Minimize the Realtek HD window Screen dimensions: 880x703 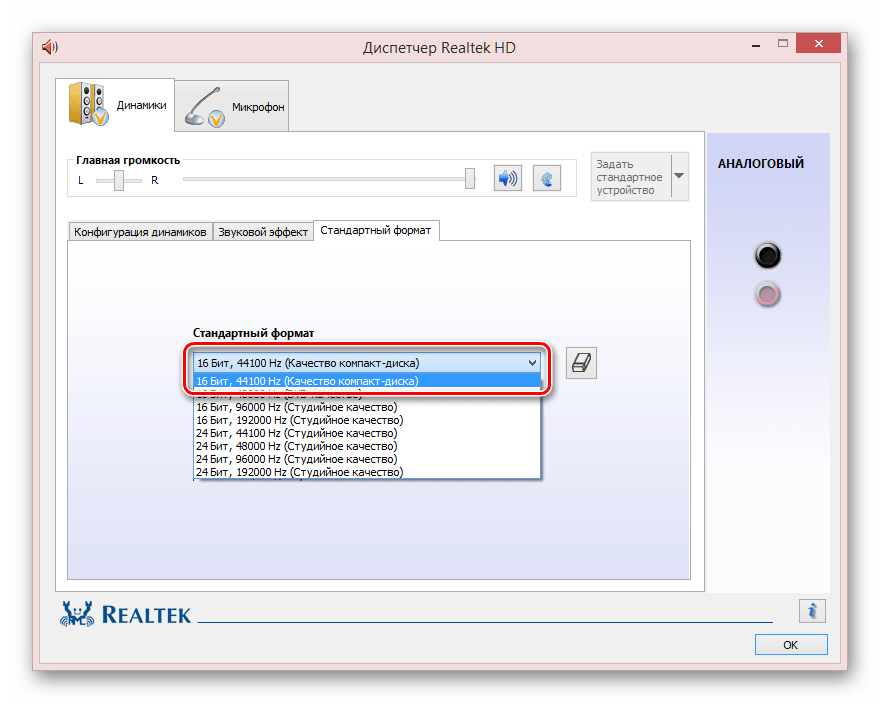(756, 45)
